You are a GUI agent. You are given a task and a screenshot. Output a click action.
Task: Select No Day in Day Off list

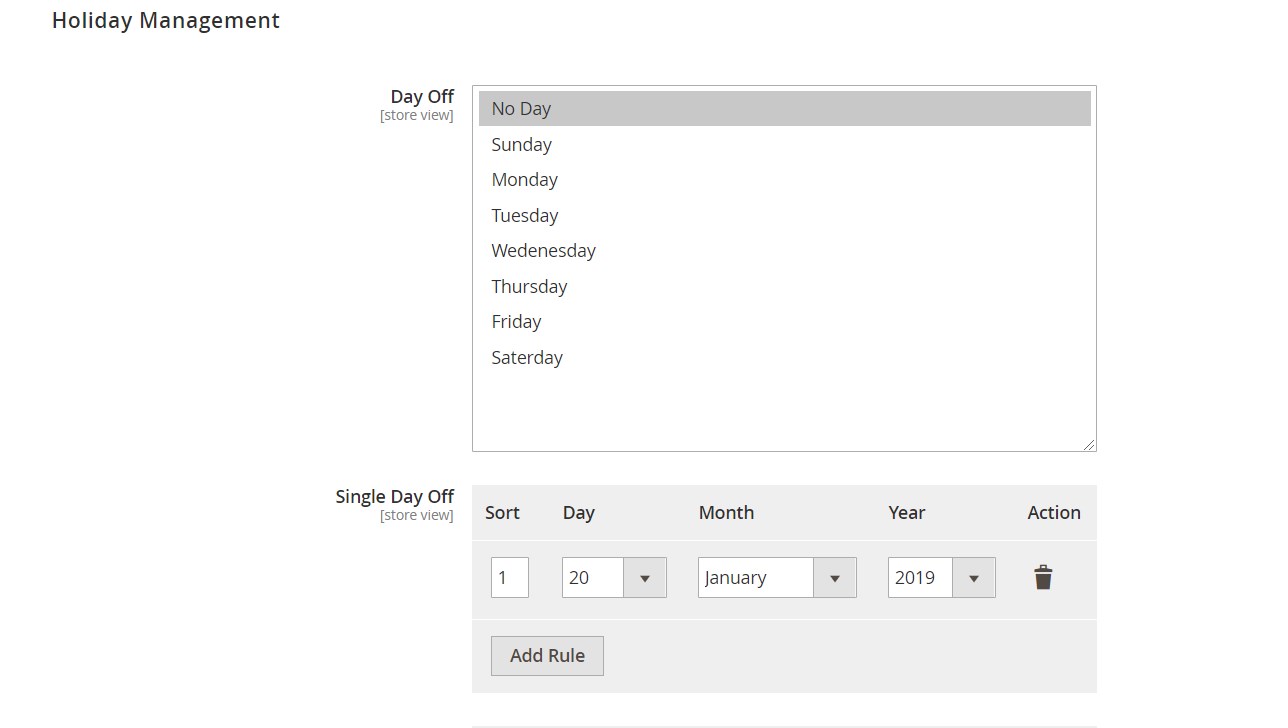coord(784,109)
